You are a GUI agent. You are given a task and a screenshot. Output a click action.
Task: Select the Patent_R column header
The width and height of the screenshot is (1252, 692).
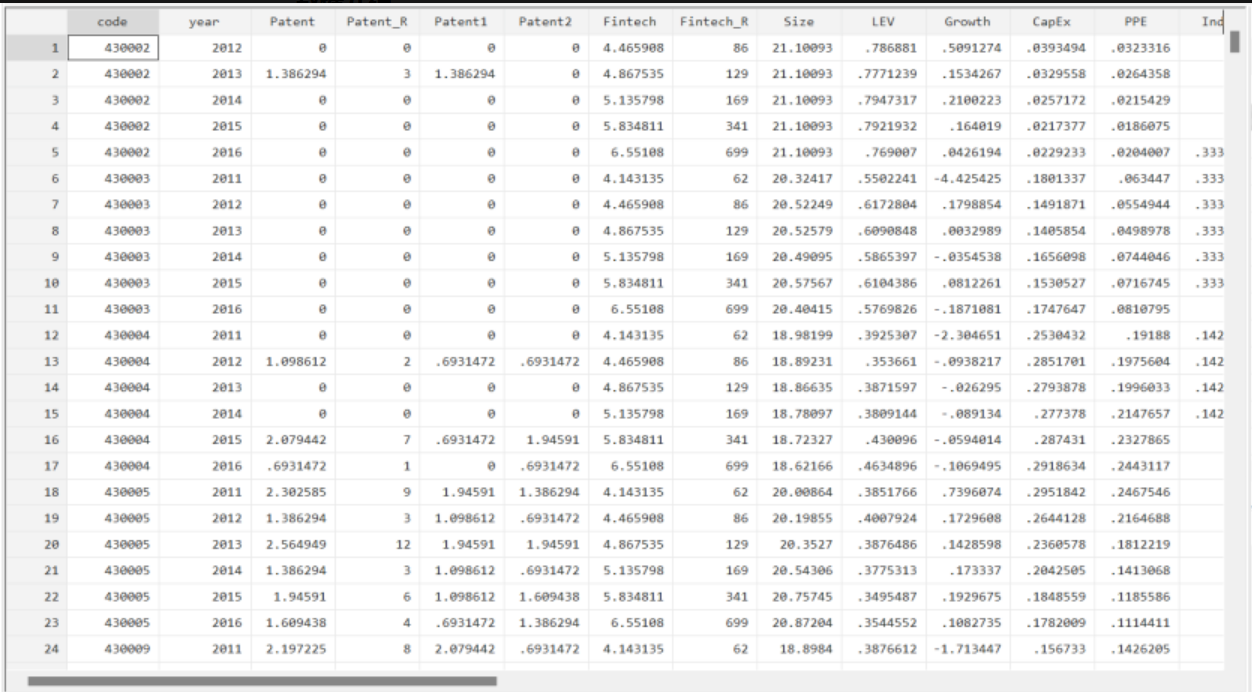pos(379,21)
